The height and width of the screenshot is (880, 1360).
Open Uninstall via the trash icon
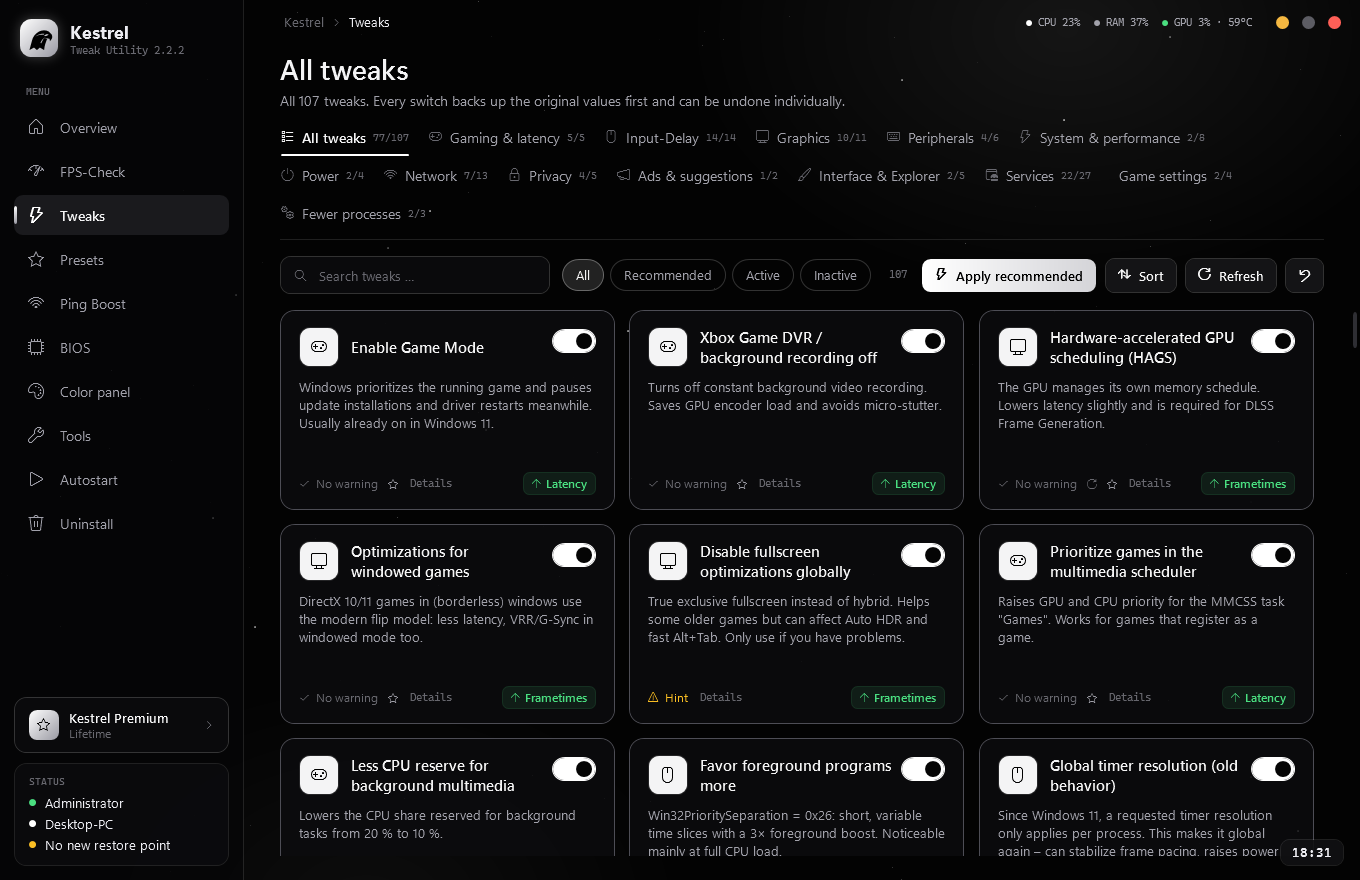point(36,524)
